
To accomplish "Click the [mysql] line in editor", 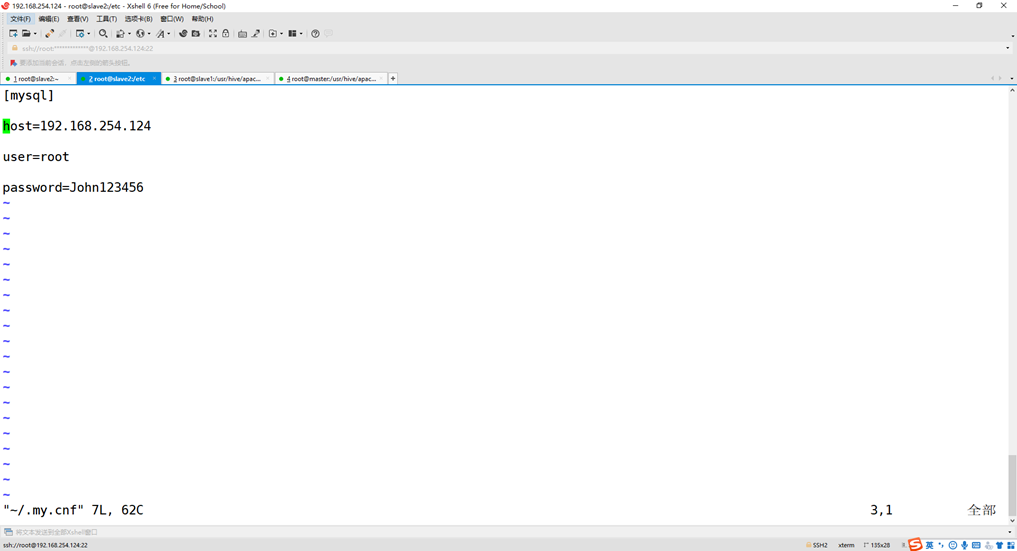I will [29, 95].
